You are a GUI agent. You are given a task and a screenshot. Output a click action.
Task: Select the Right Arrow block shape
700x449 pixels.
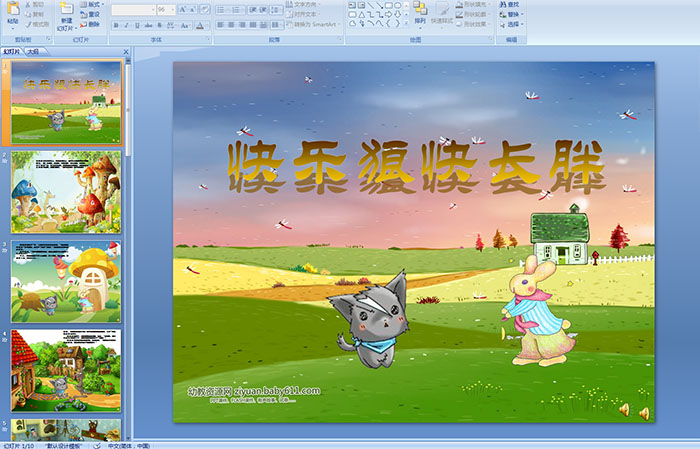[388, 15]
